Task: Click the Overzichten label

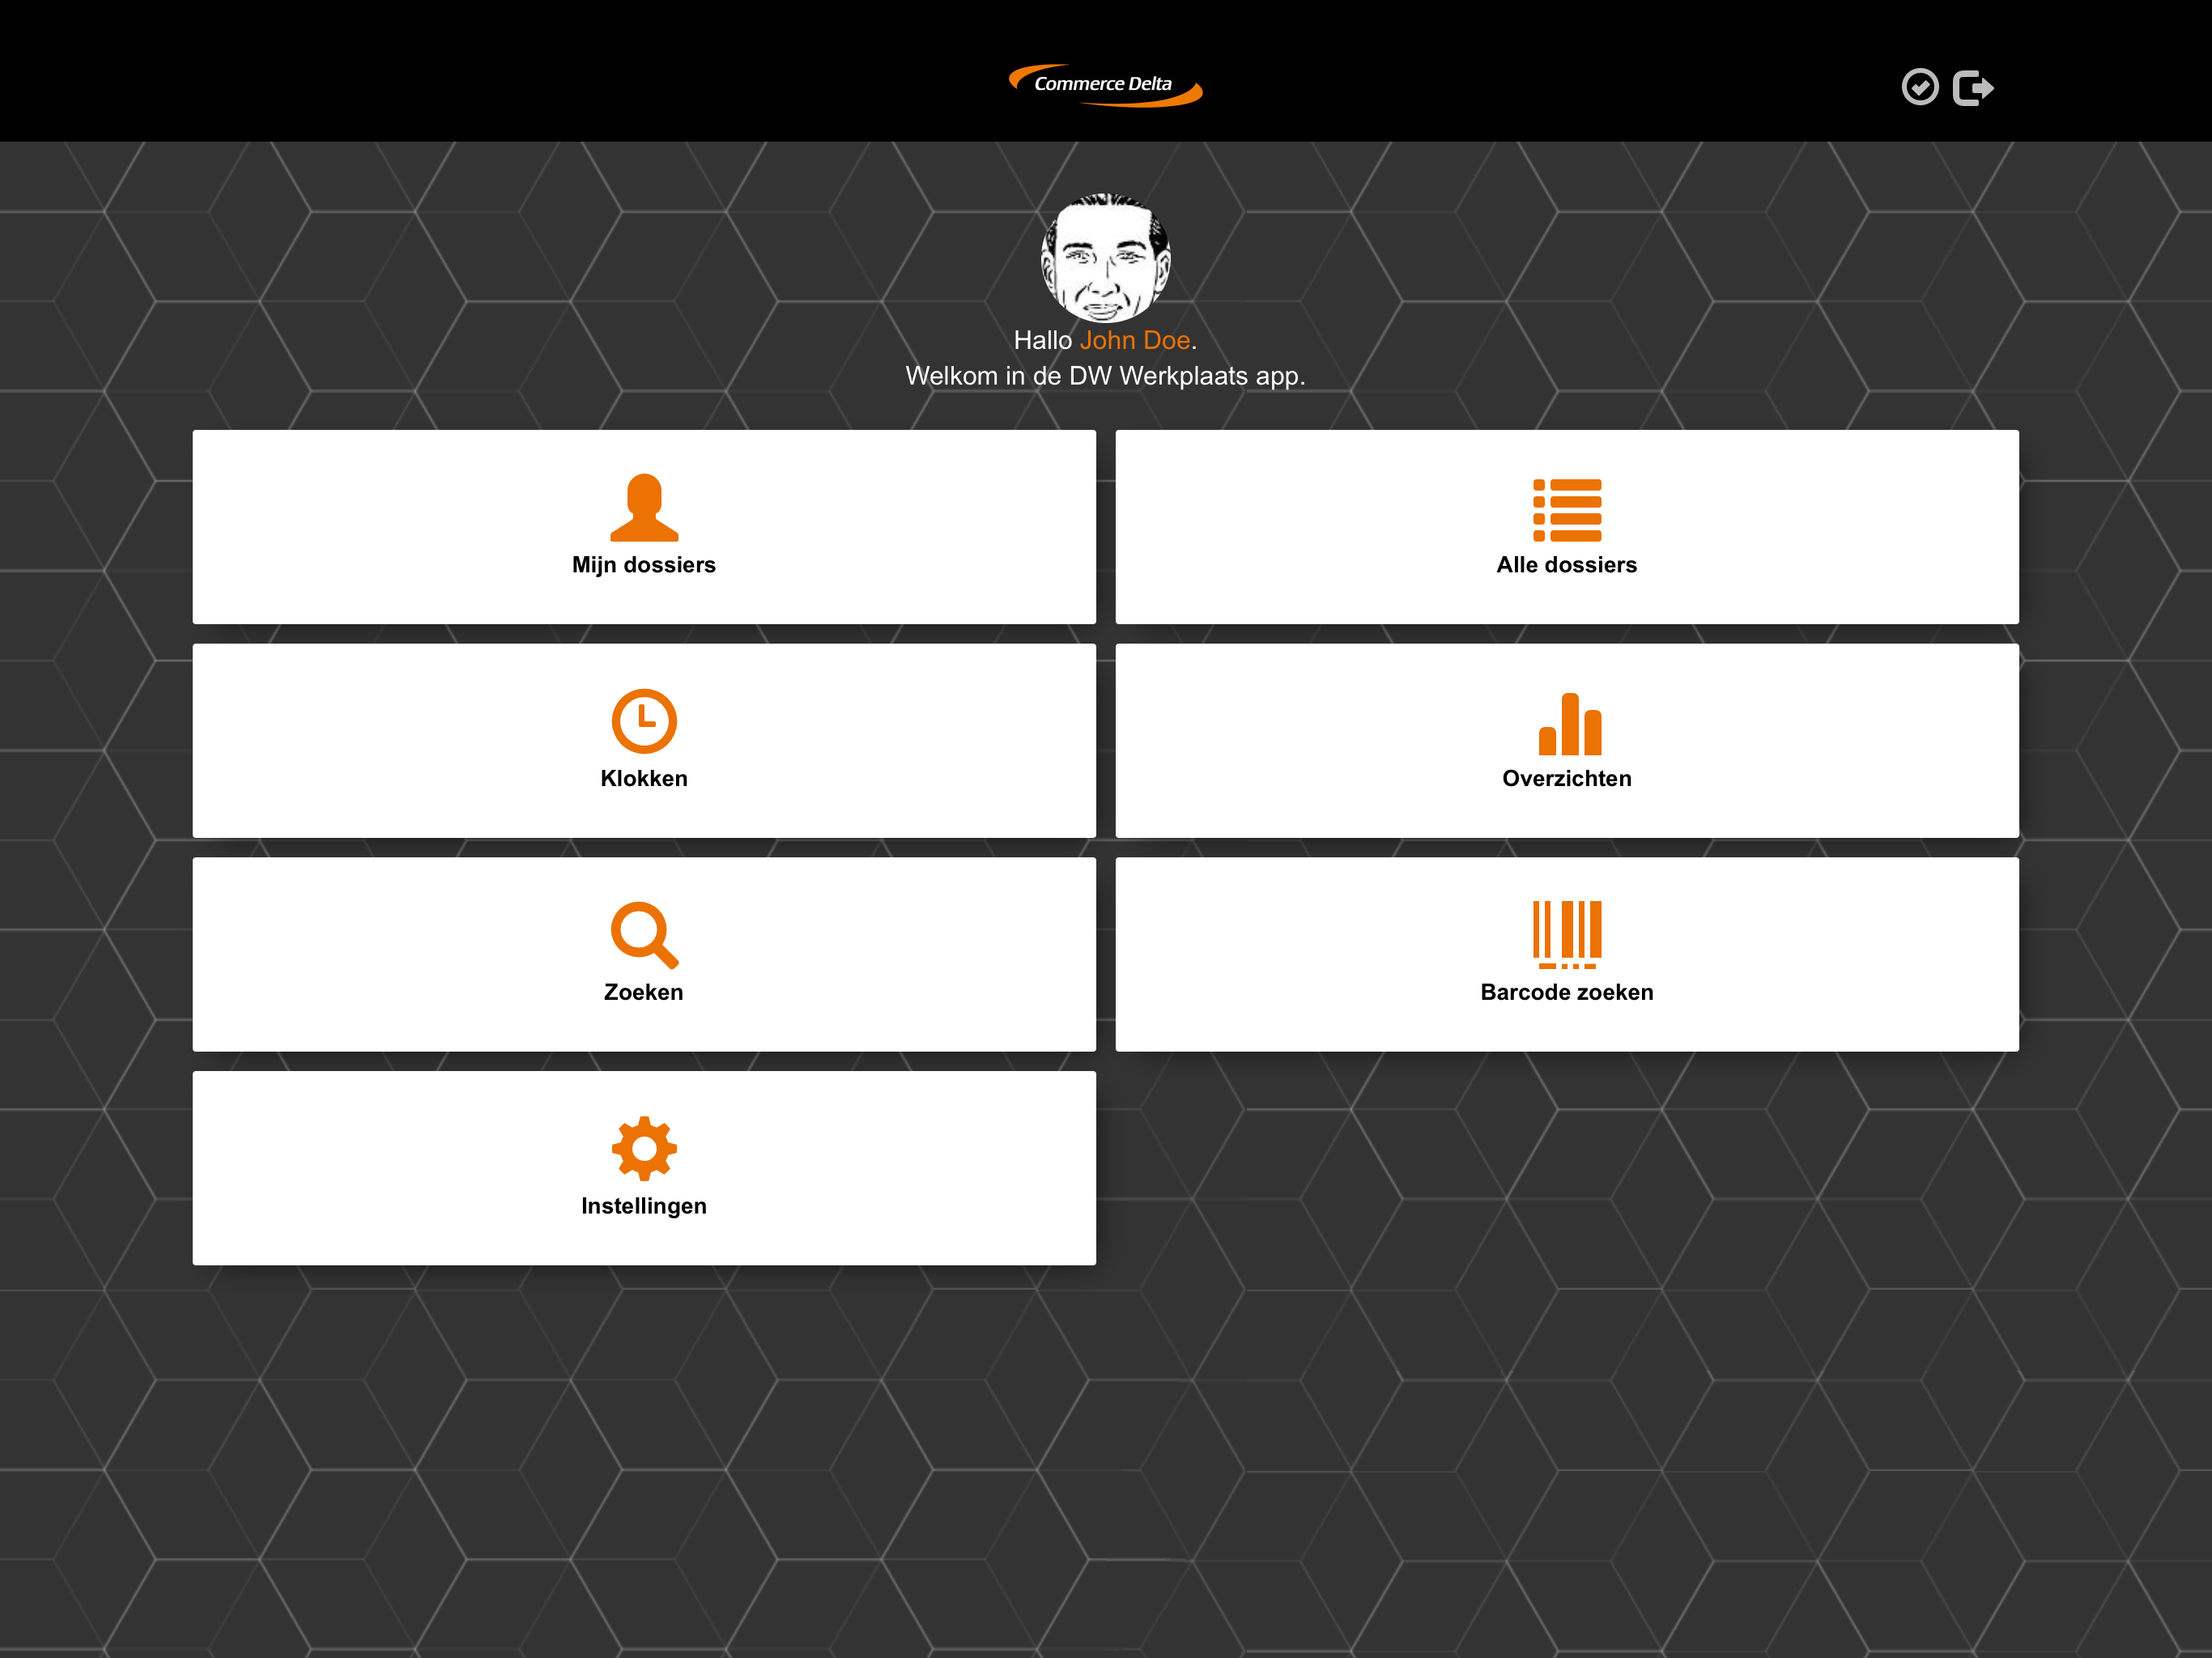Action: 1567,779
